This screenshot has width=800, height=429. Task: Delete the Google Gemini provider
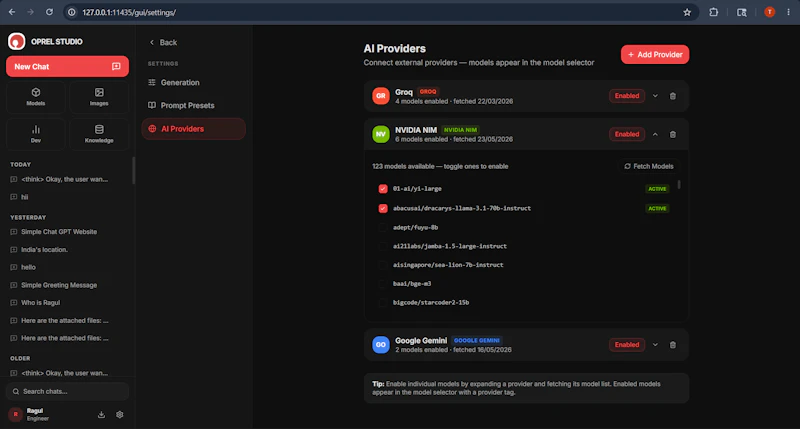[x=672, y=345]
